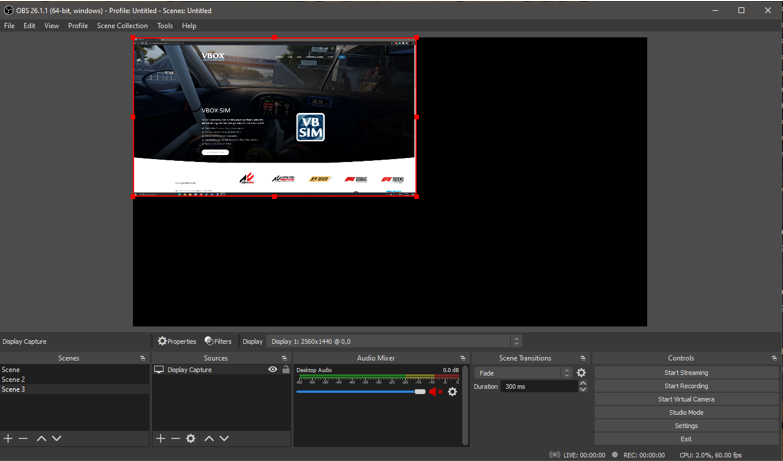This screenshot has width=783, height=461.
Task: Open Settings from the Controls panel
Action: click(686, 426)
